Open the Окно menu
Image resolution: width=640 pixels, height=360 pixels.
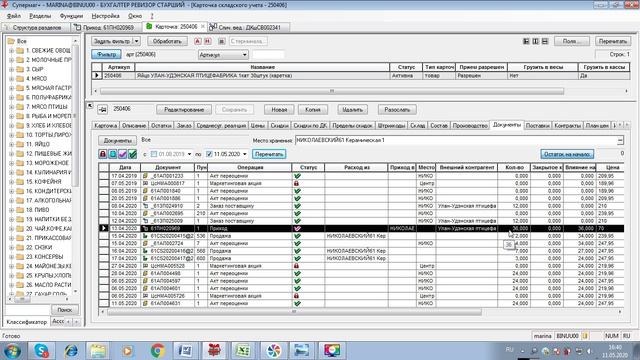135,16
